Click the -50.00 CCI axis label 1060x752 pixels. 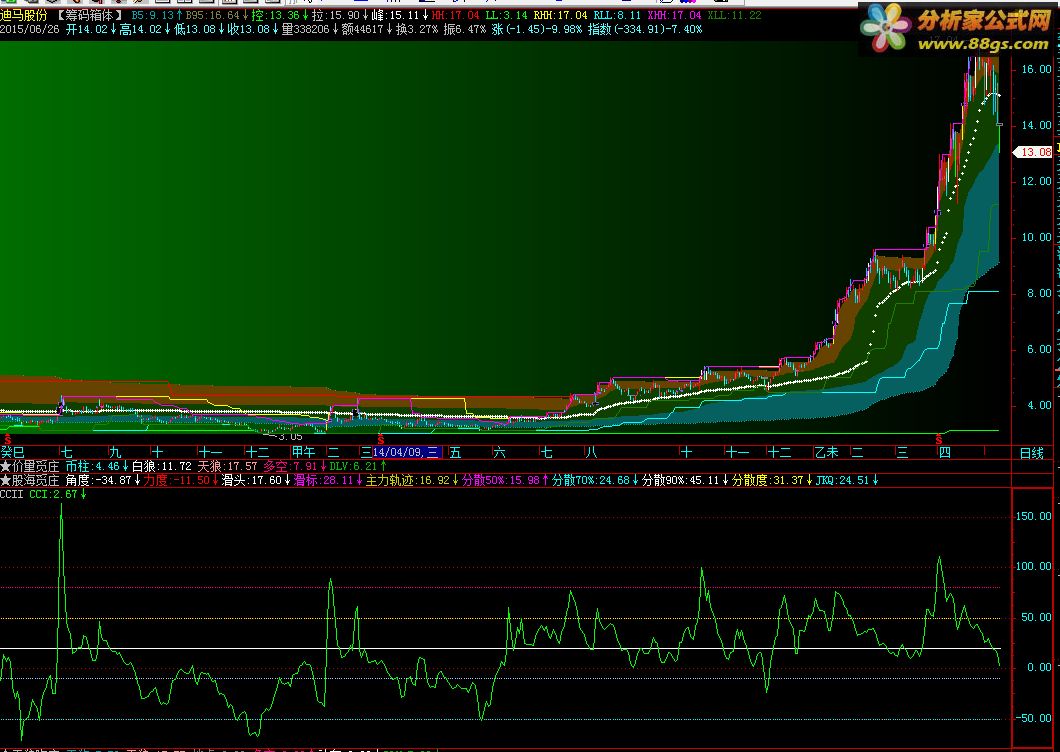[1034, 718]
